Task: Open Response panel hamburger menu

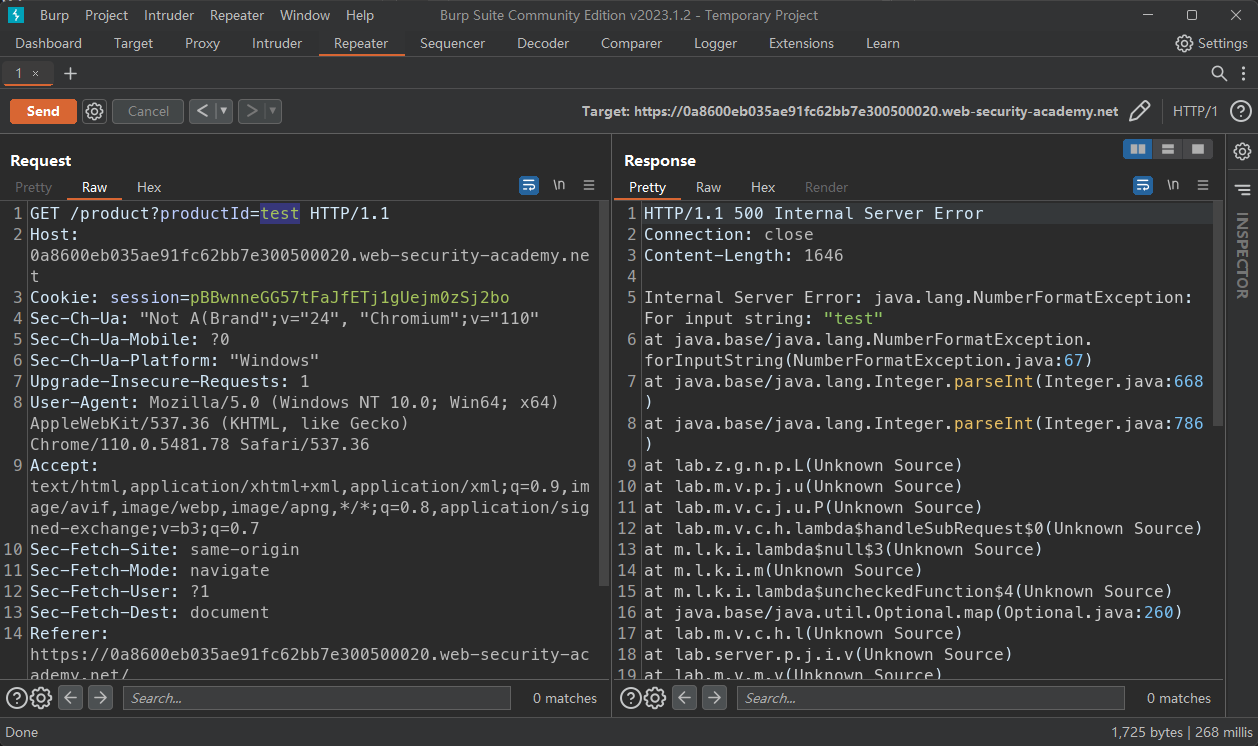Action: pyautogui.click(x=1203, y=185)
